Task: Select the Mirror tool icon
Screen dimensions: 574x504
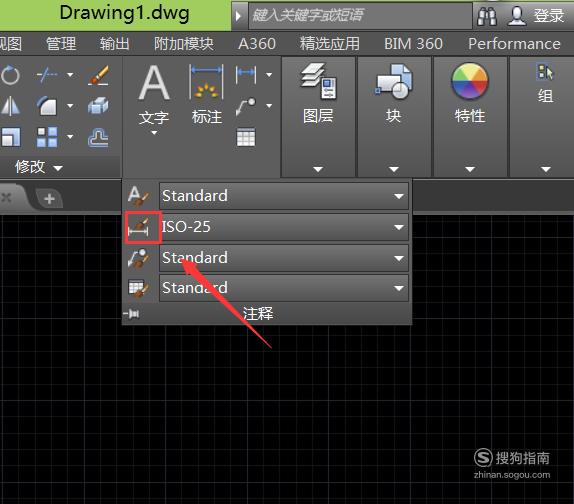Action: (x=11, y=106)
